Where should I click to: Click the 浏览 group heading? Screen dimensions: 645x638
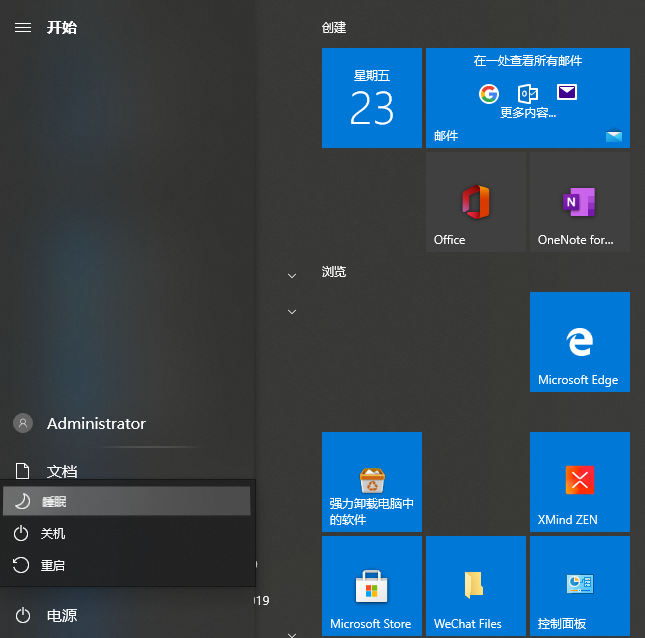point(334,271)
